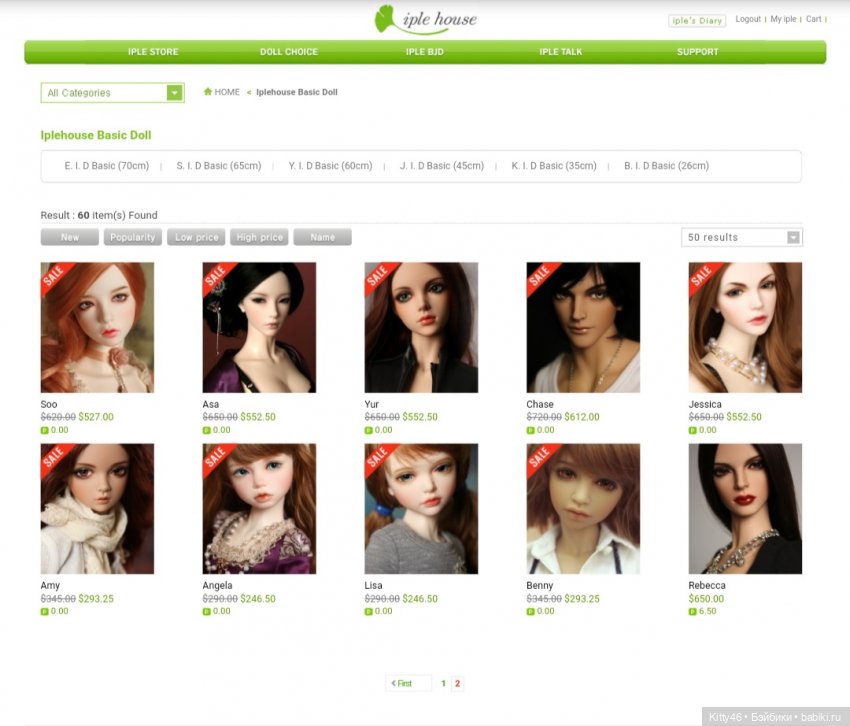Click the Iple House leaf logo

pyautogui.click(x=386, y=19)
